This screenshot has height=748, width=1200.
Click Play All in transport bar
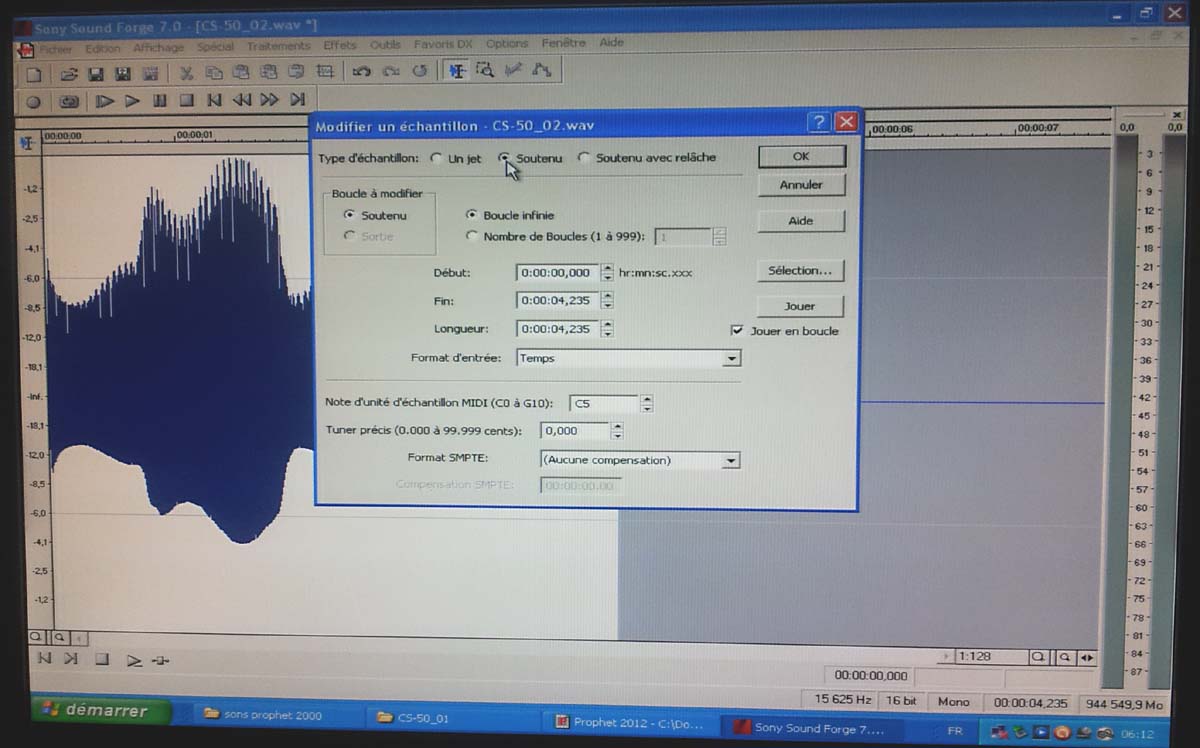click(x=104, y=101)
